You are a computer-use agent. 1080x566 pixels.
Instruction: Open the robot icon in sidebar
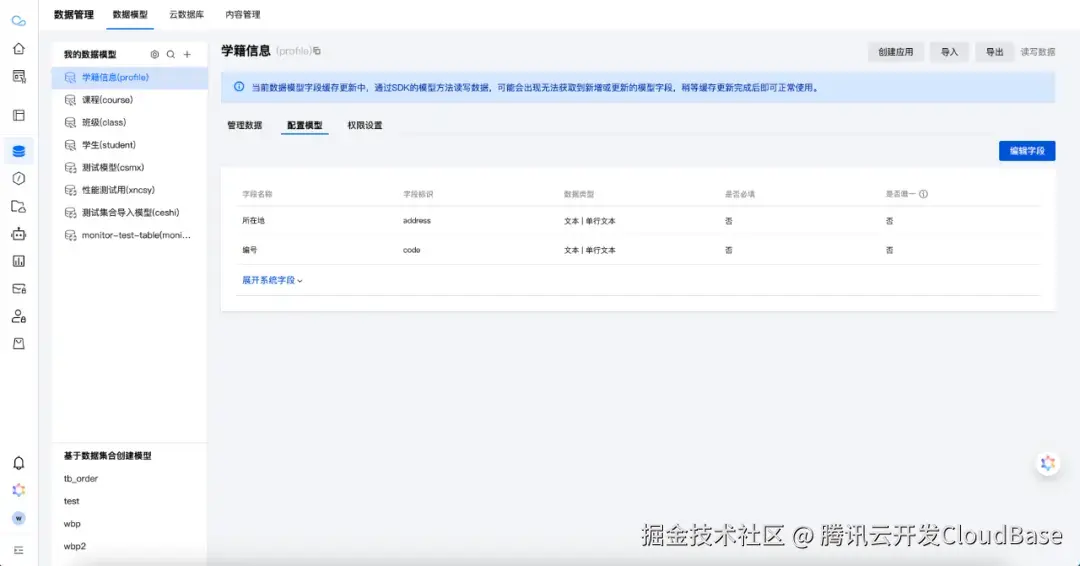(19, 234)
